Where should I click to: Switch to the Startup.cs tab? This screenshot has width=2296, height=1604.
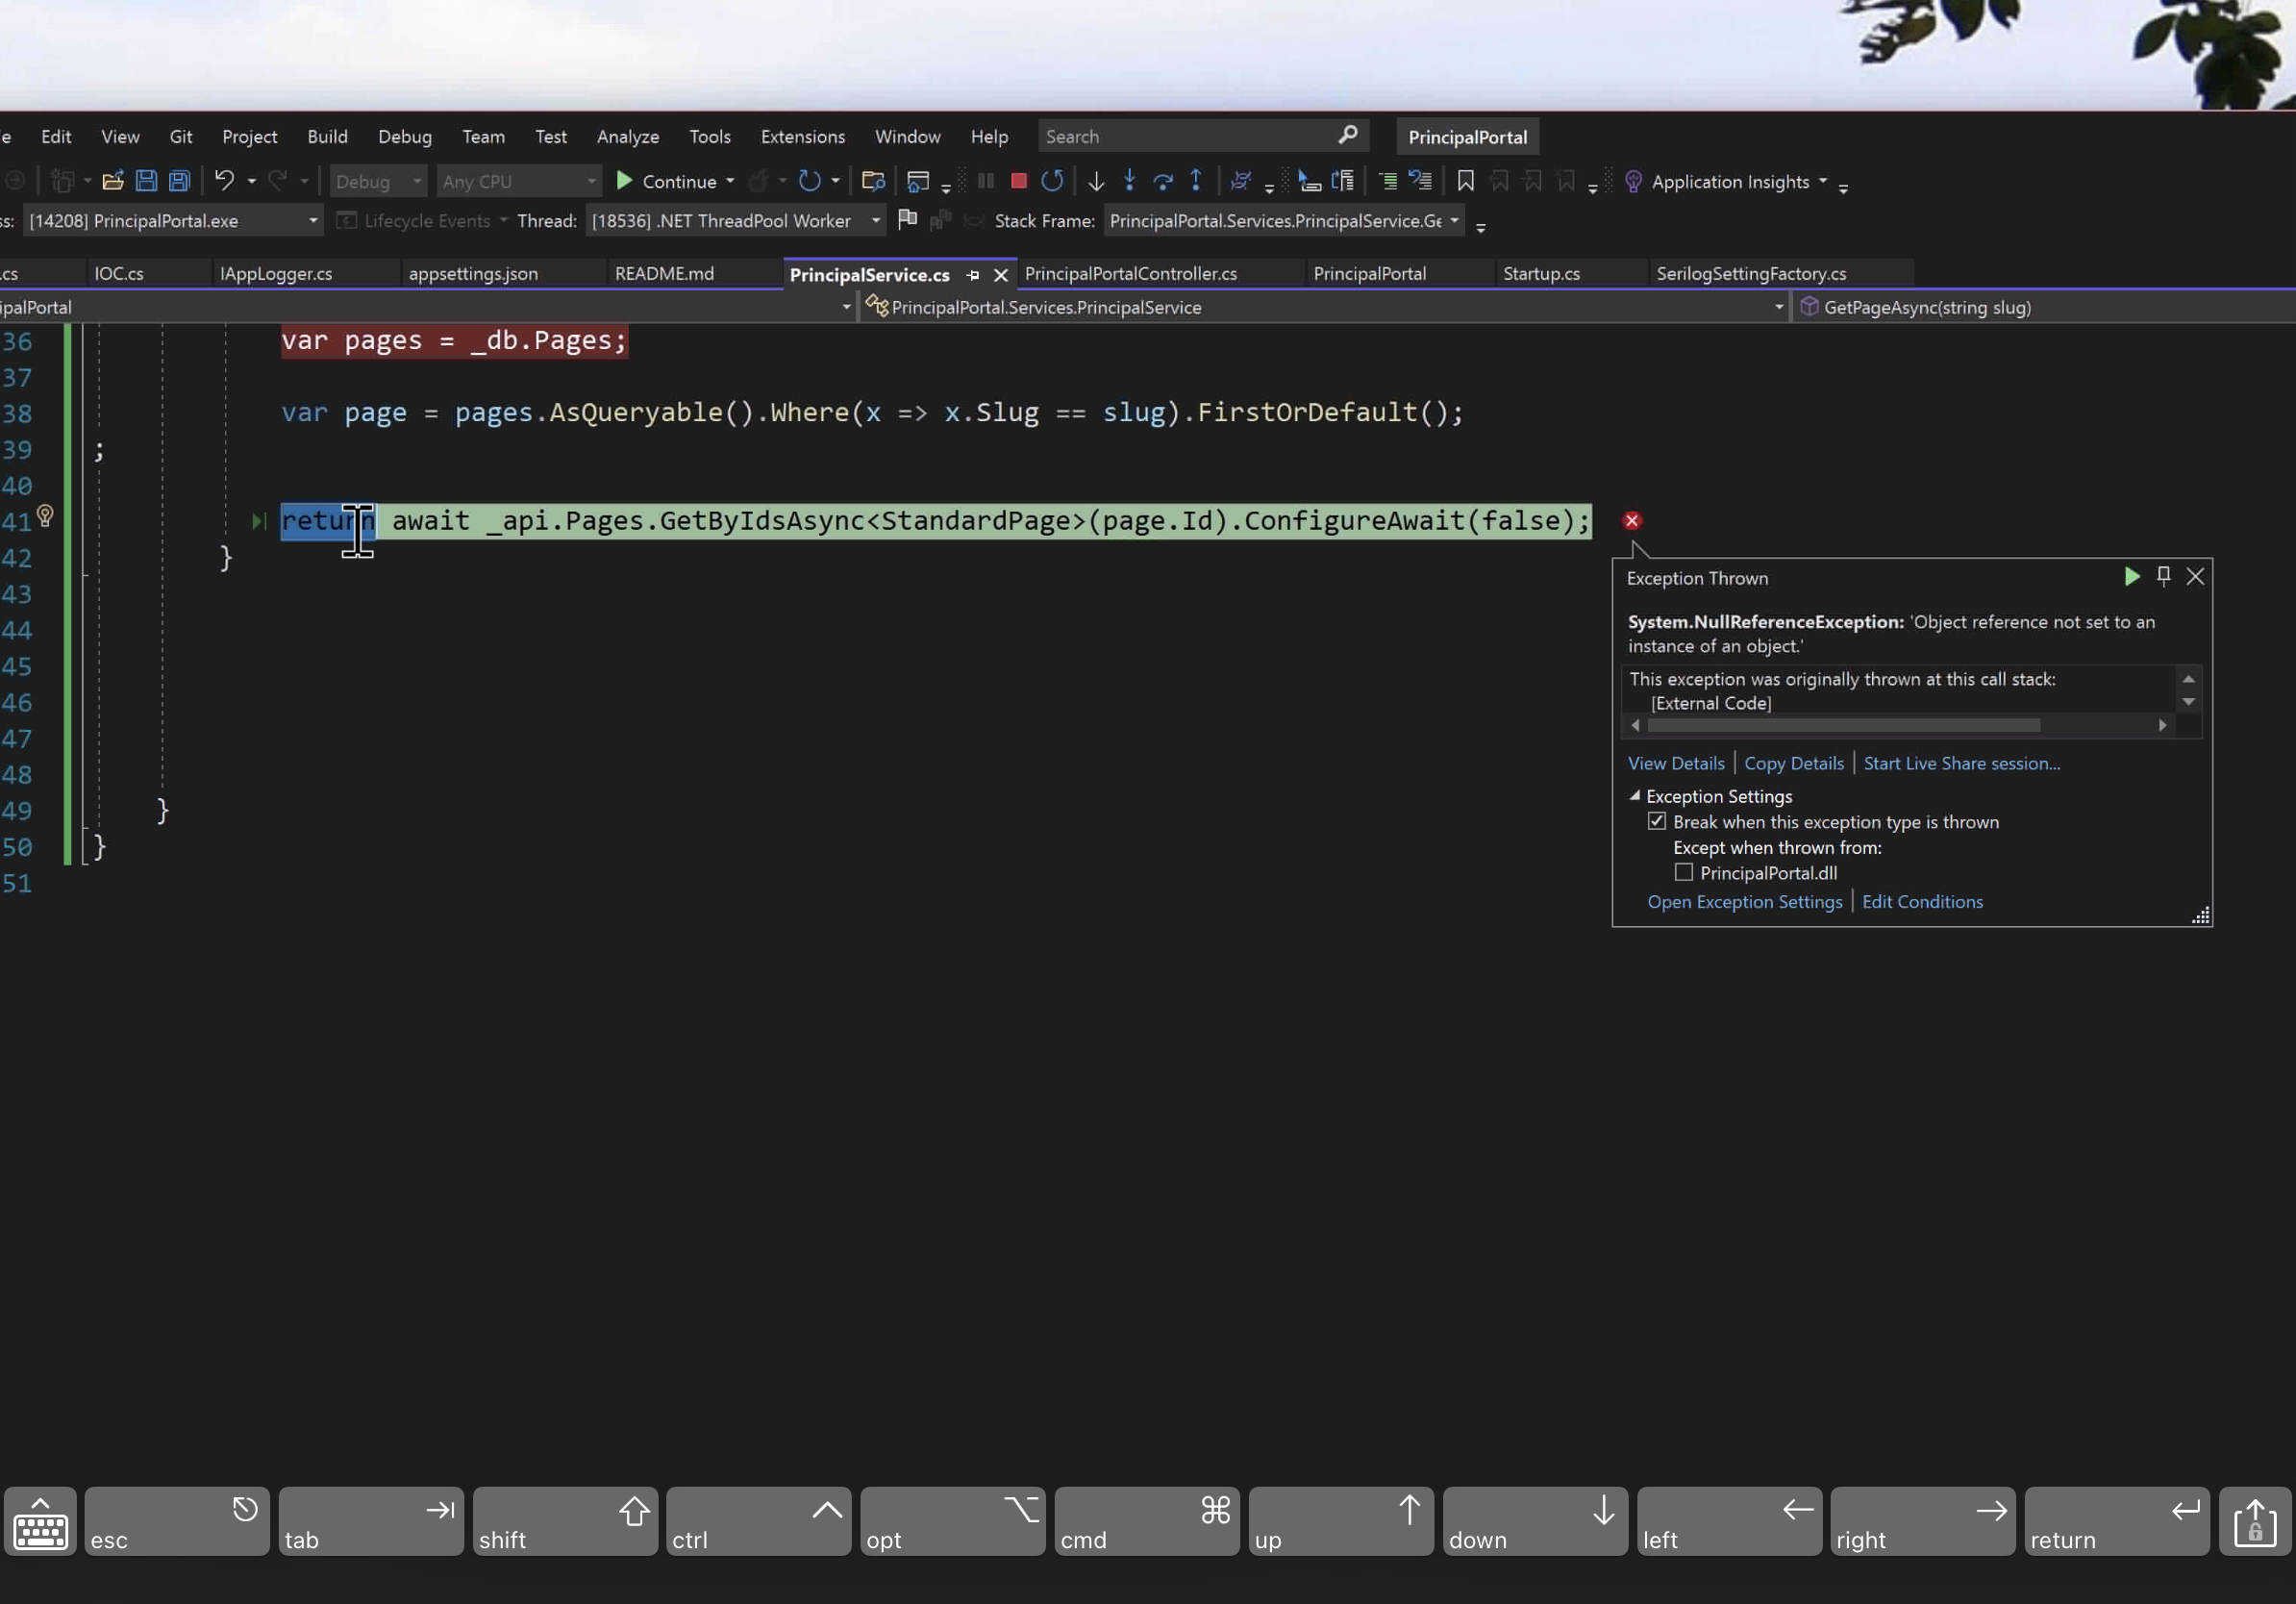pos(1541,273)
